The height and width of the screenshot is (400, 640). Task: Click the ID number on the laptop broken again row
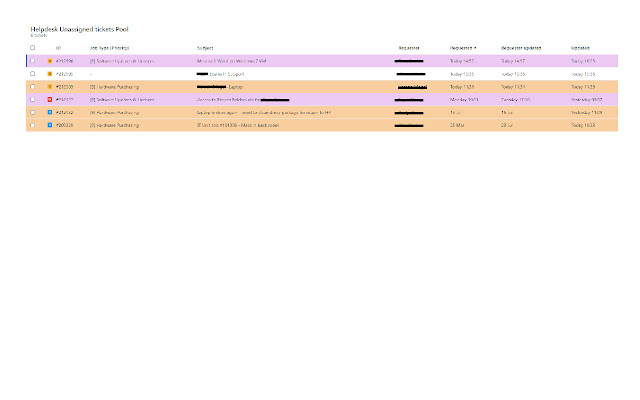click(64, 112)
